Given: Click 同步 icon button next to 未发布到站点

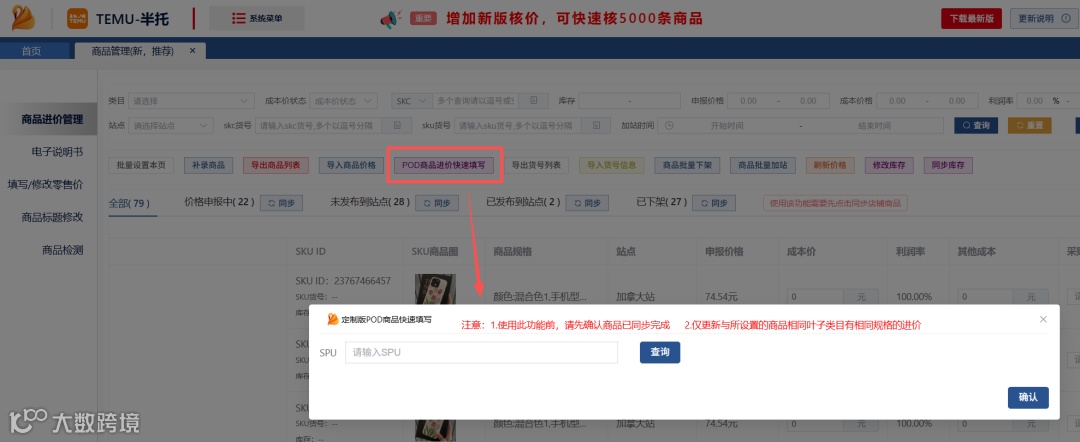Looking at the screenshot, I should (x=437, y=203).
